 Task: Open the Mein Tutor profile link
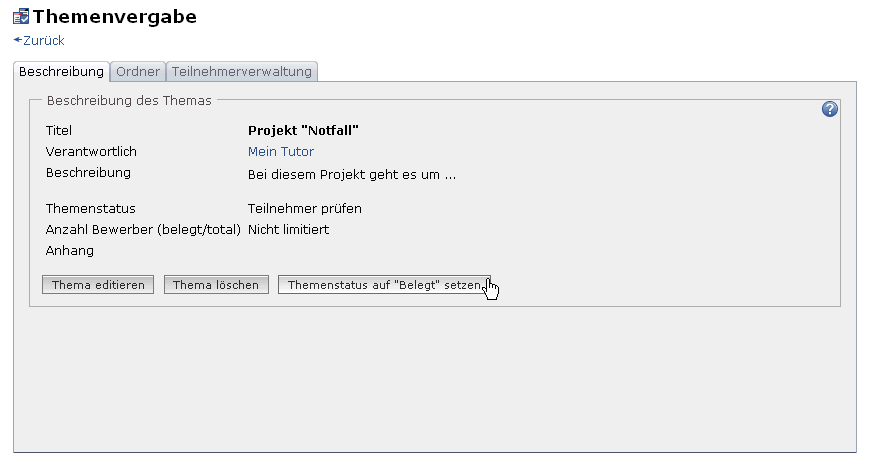click(281, 152)
